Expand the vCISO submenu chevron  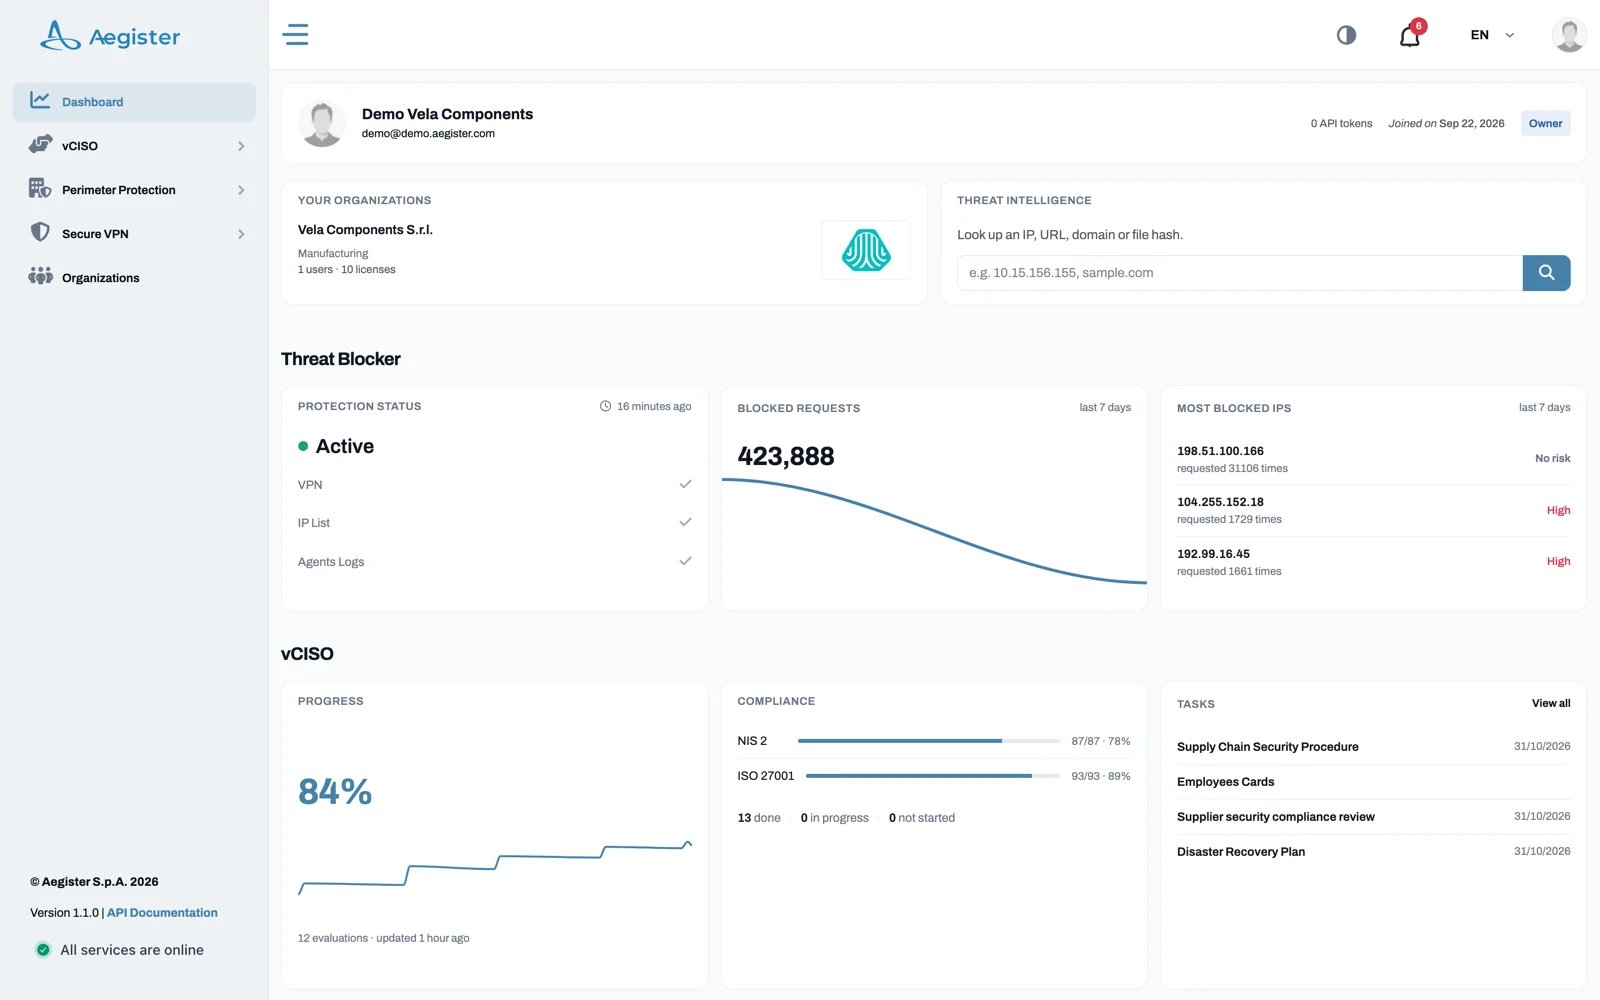click(241, 146)
